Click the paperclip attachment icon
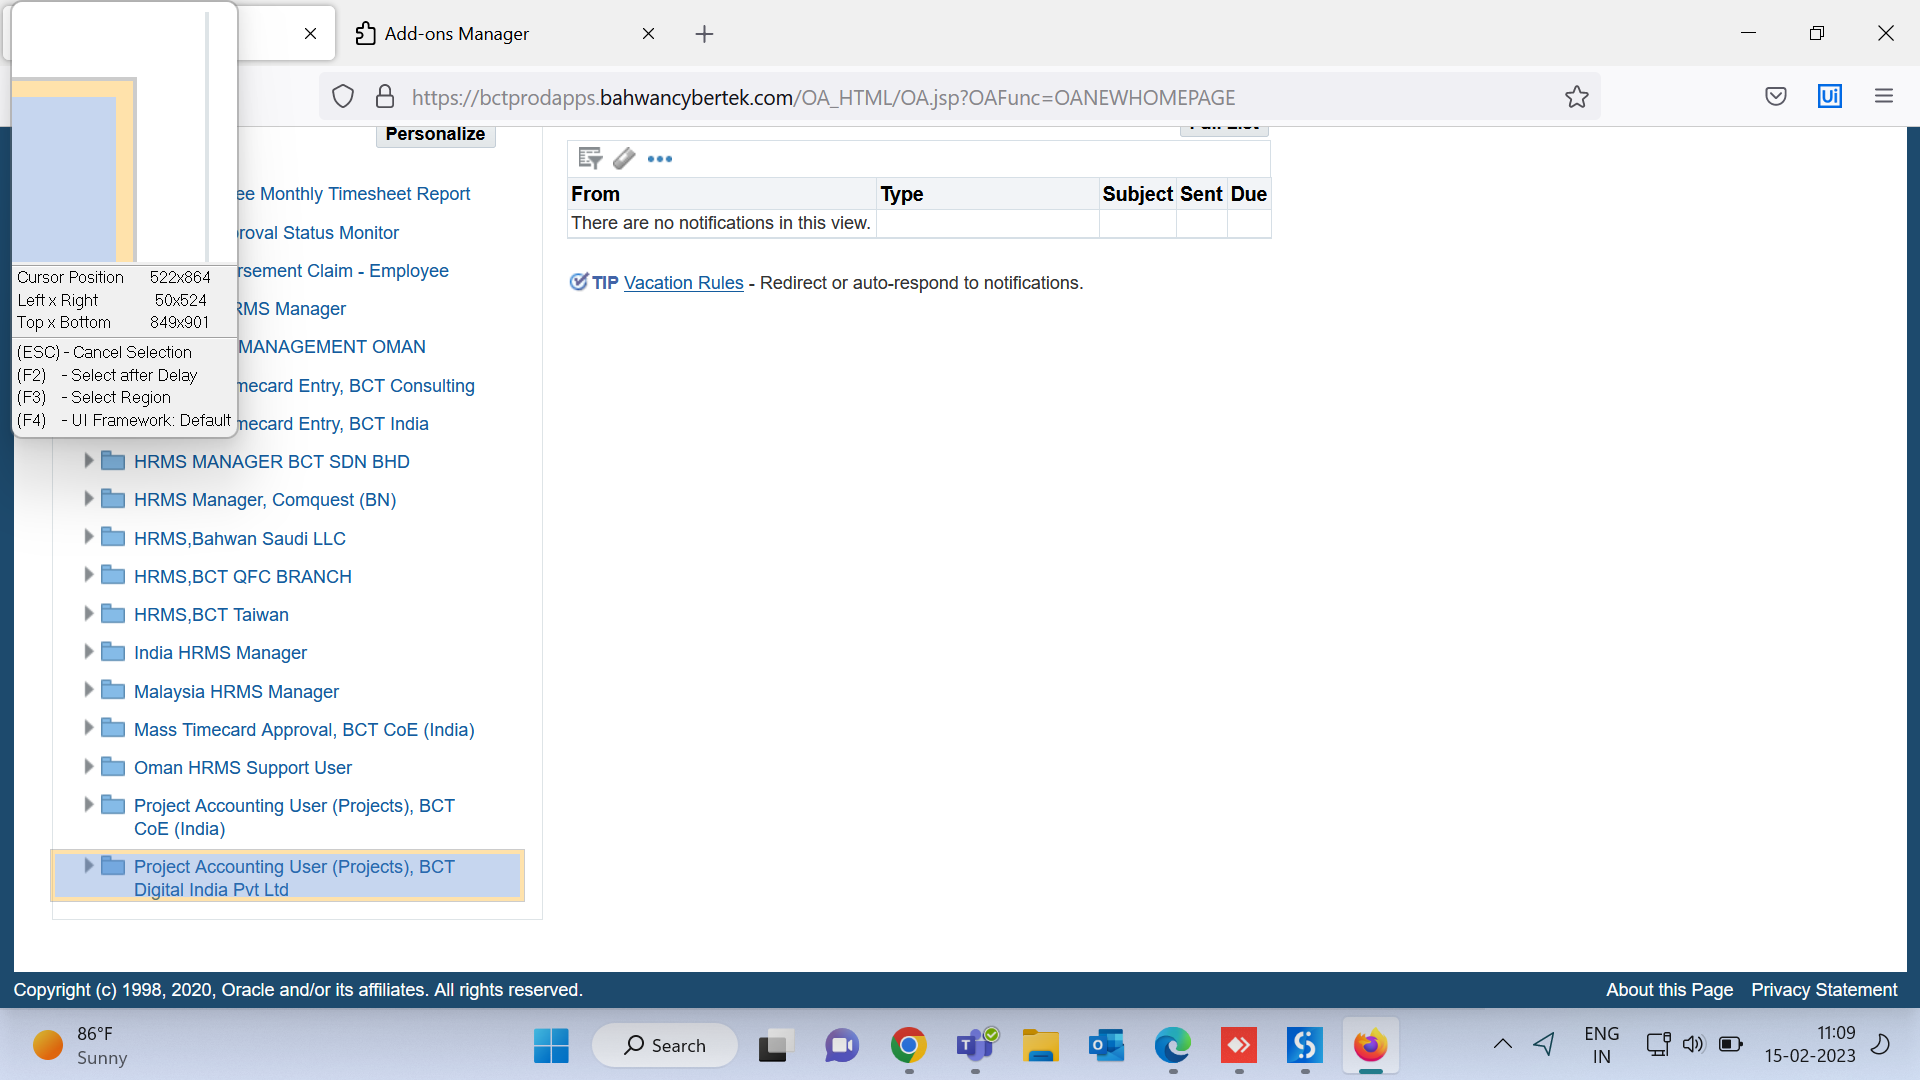Viewport: 1920px width, 1080px height. tap(624, 158)
